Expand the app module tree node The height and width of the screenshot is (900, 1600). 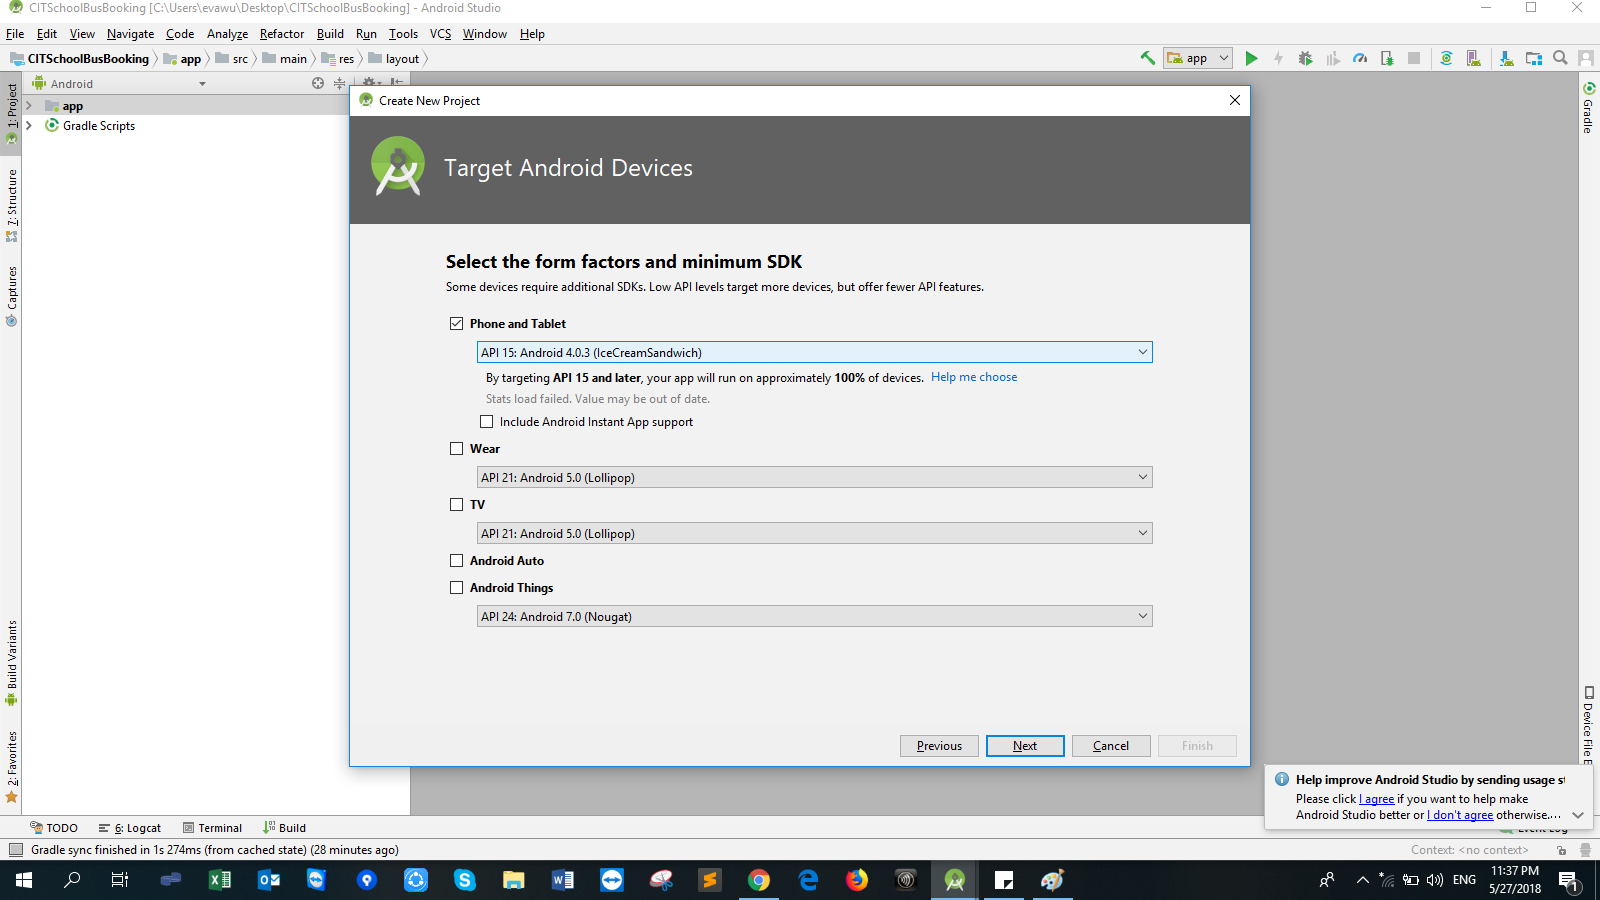click(29, 106)
